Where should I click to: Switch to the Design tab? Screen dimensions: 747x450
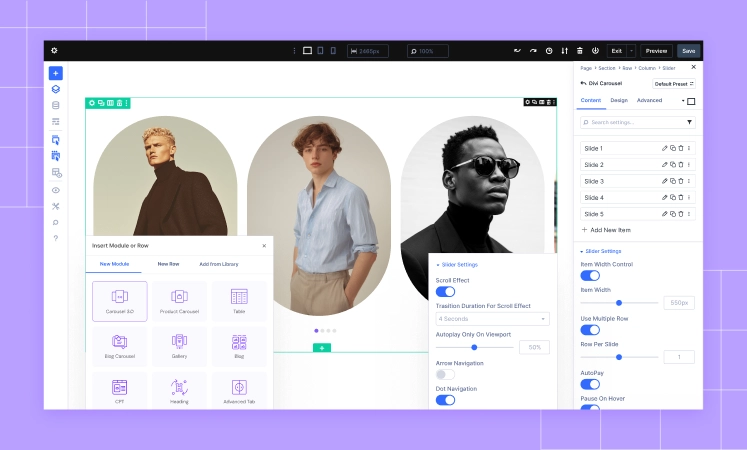pyautogui.click(x=619, y=100)
